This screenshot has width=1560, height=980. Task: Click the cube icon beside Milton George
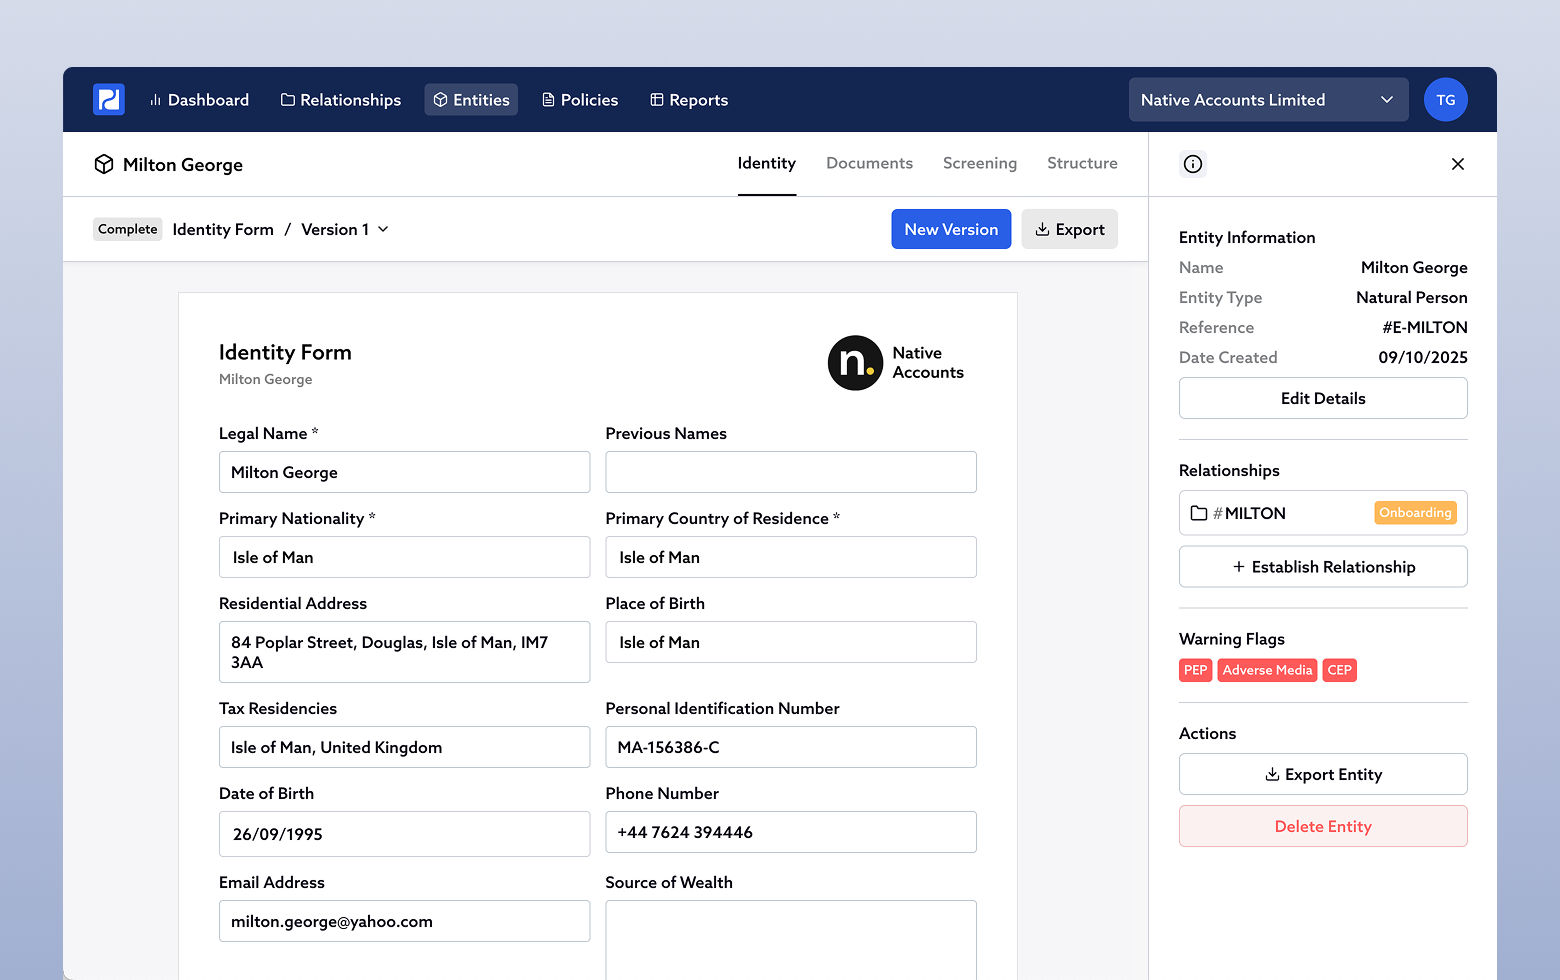(104, 164)
